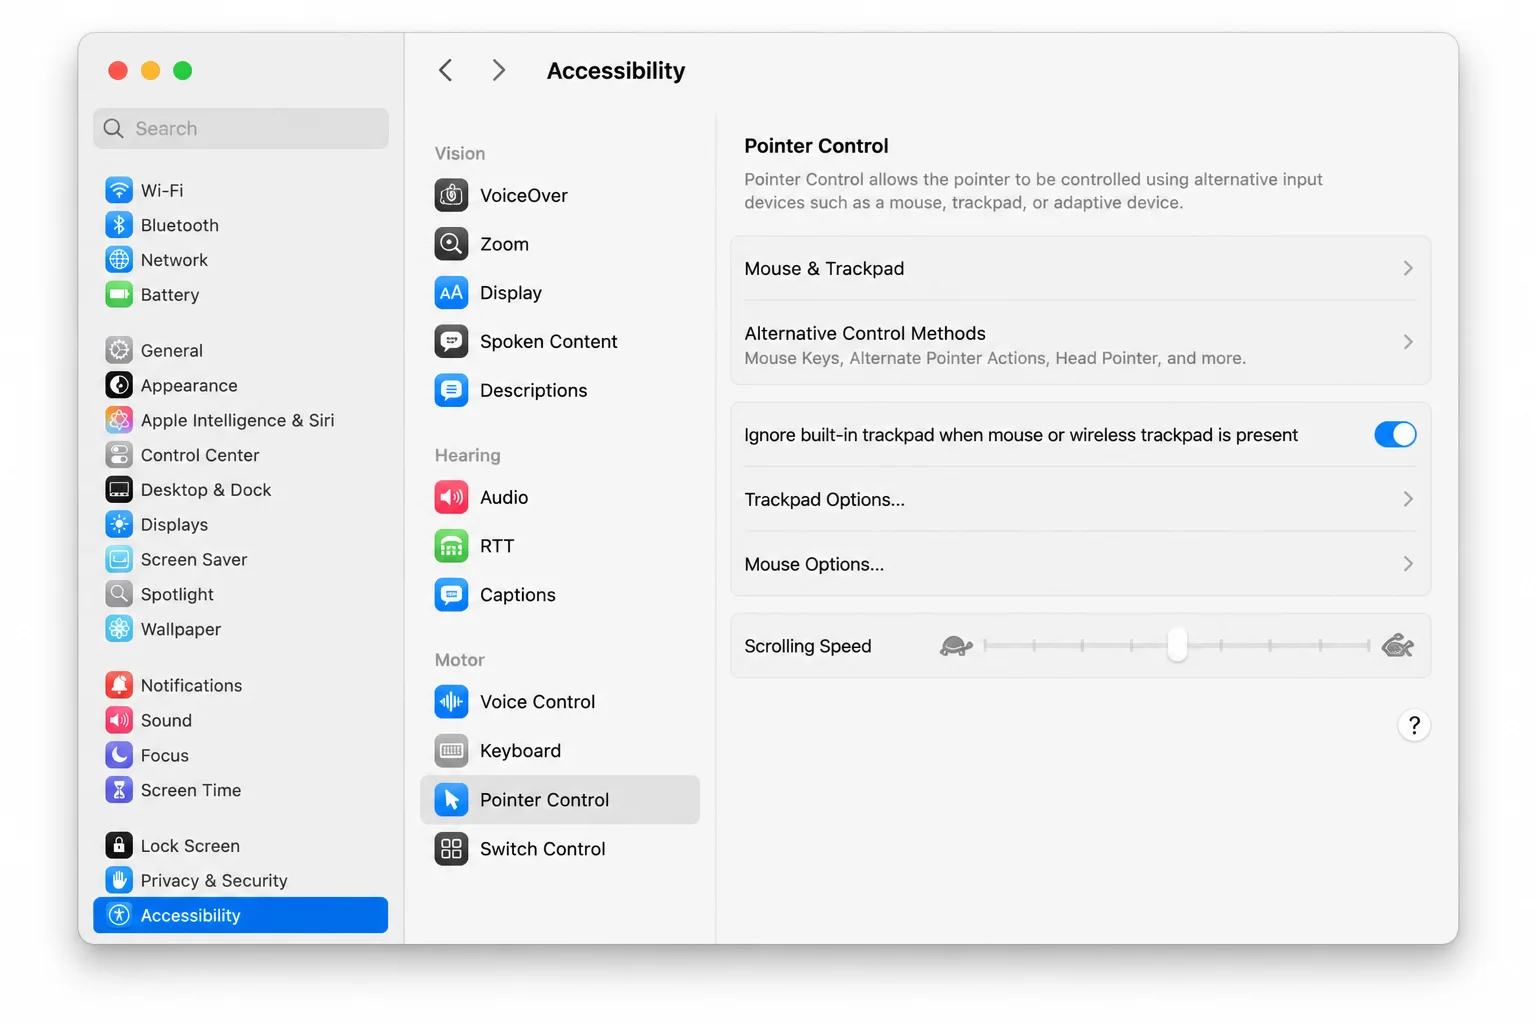Open General gear icon
This screenshot has width=1536, height=1024.
click(119, 350)
